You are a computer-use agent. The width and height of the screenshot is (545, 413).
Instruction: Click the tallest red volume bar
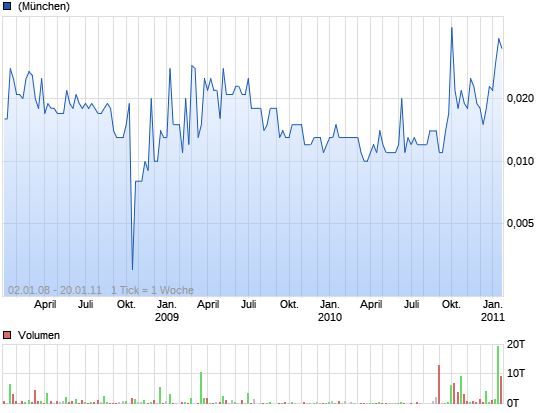click(x=439, y=384)
